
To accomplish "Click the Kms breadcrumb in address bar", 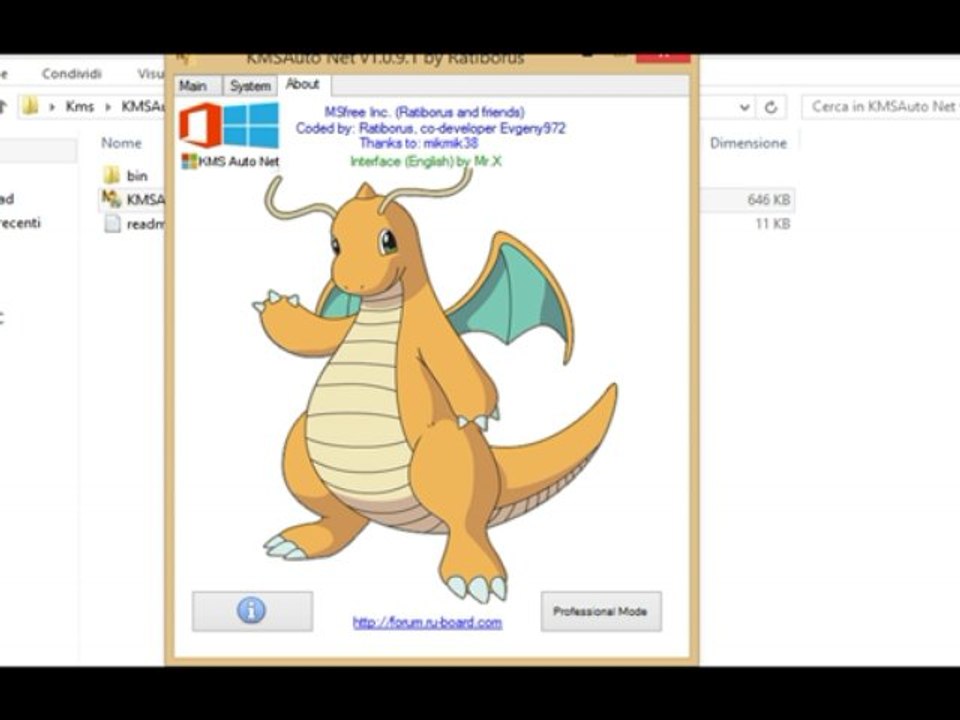I will point(80,107).
